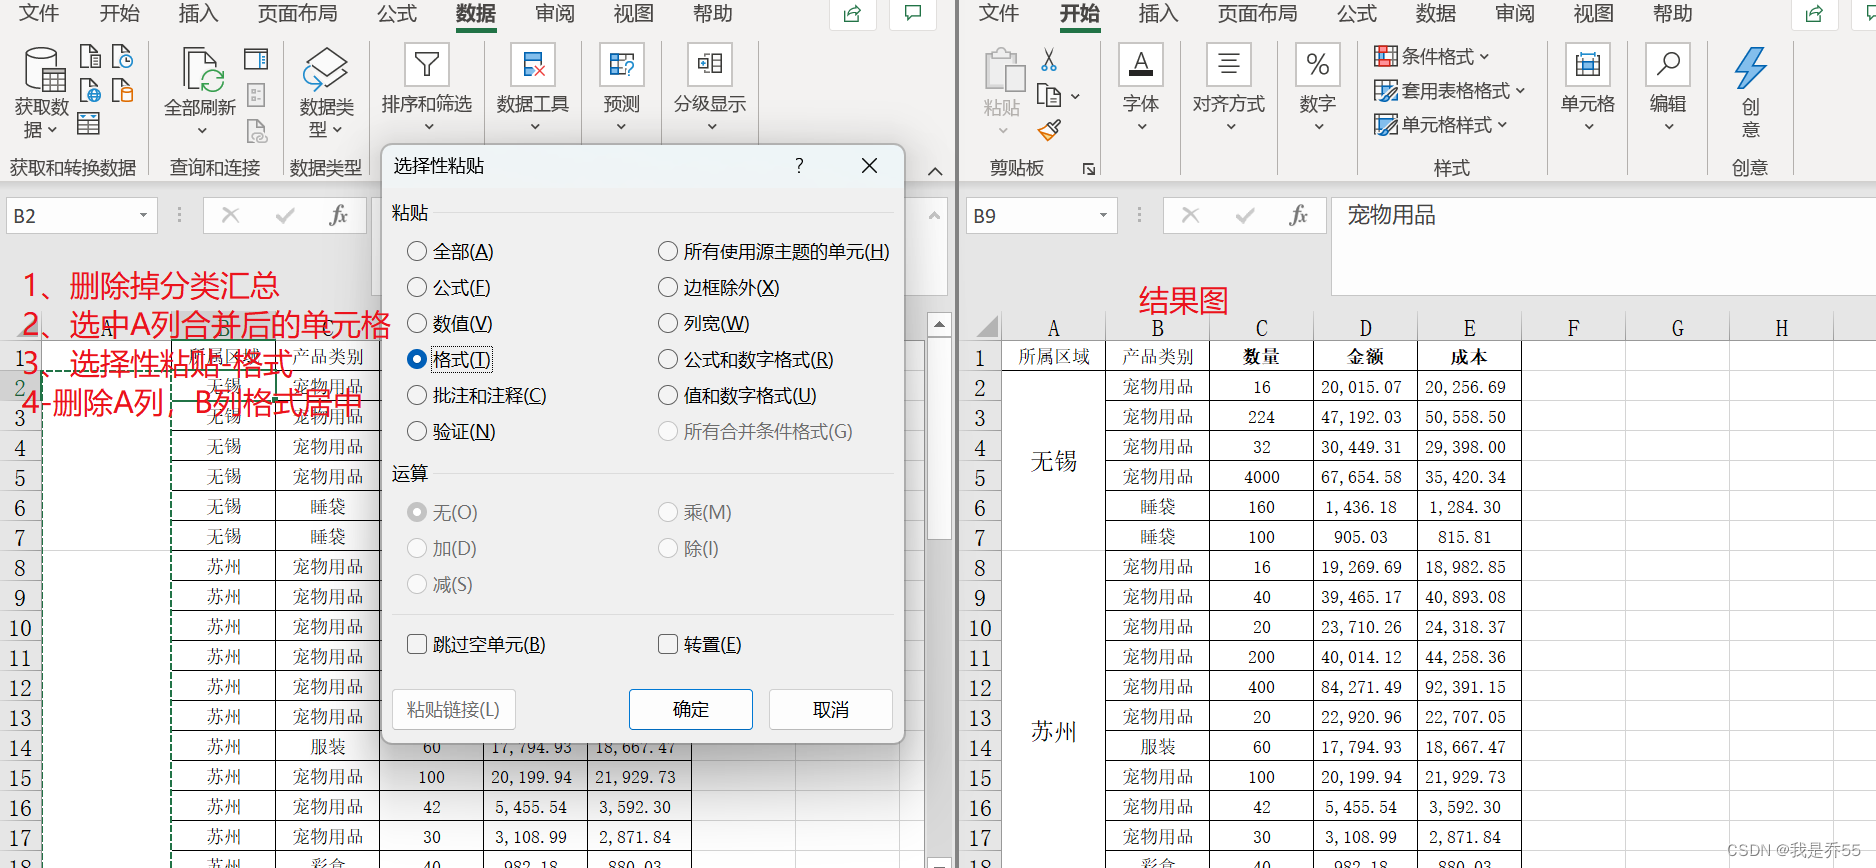This screenshot has width=1876, height=868.
Task: Click the Existing Connections icon
Action: (x=122, y=91)
